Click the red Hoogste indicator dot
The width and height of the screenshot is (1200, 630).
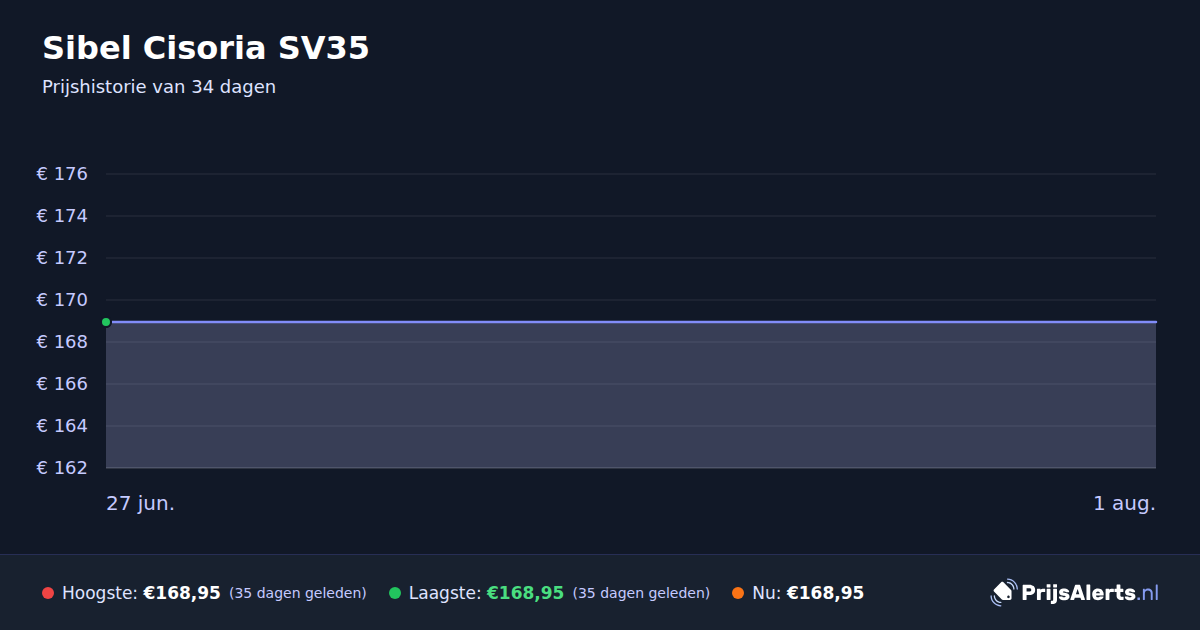pos(48,593)
